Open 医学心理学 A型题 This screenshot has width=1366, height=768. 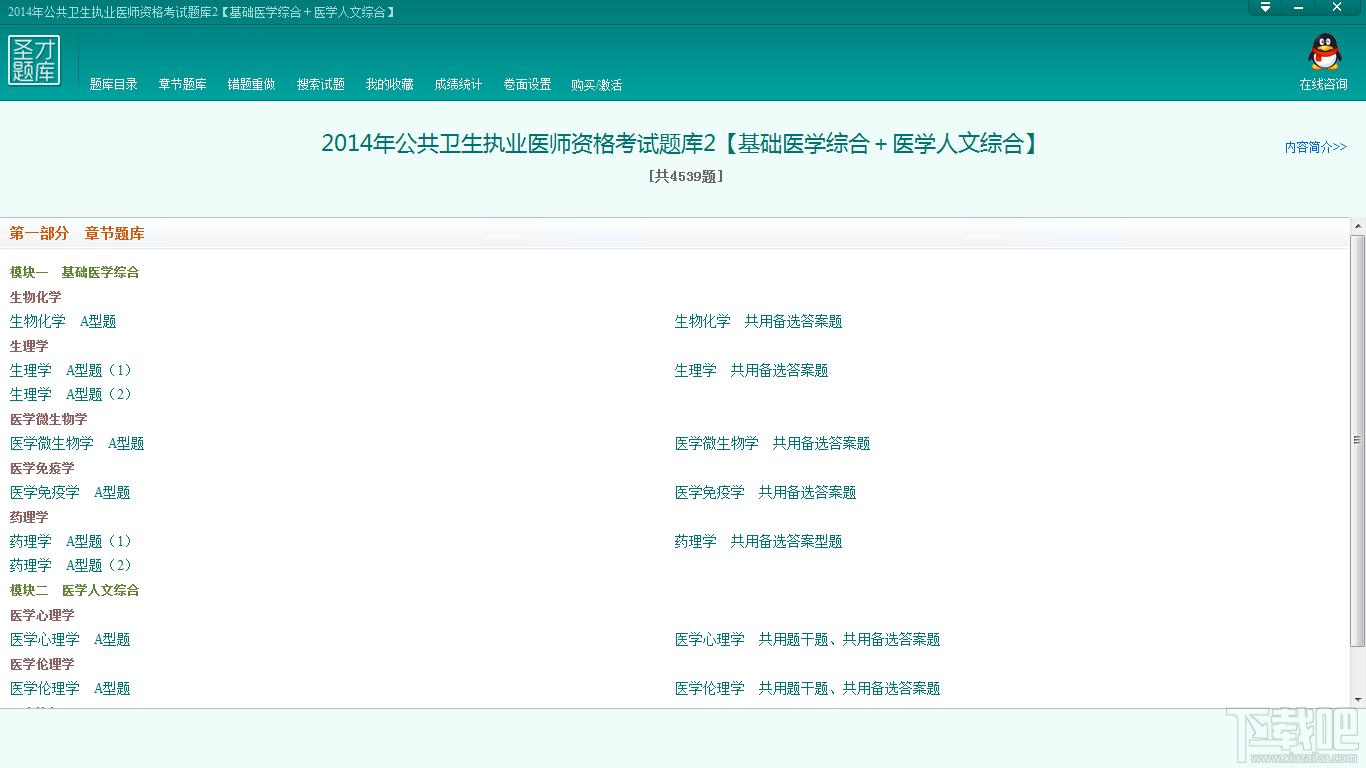tap(68, 639)
